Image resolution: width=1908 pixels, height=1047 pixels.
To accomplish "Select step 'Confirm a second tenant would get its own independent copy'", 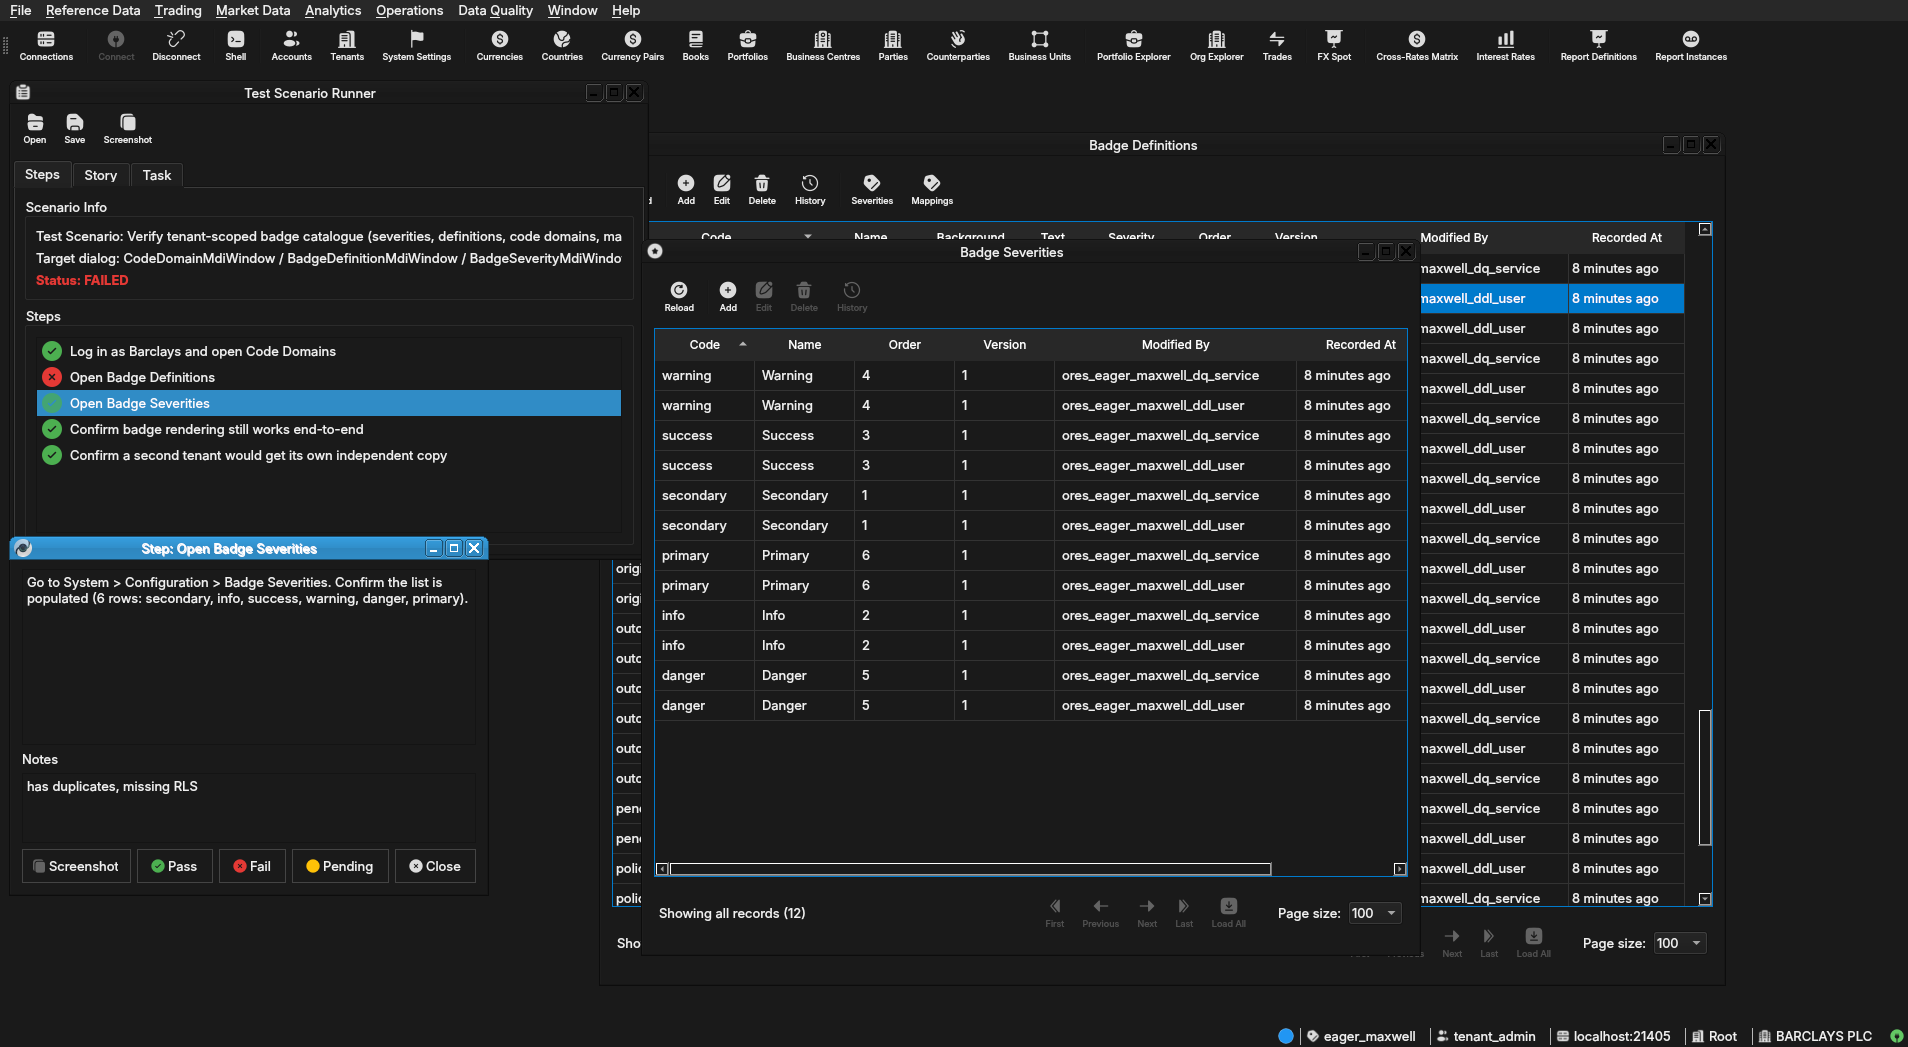I will pyautogui.click(x=329, y=455).
